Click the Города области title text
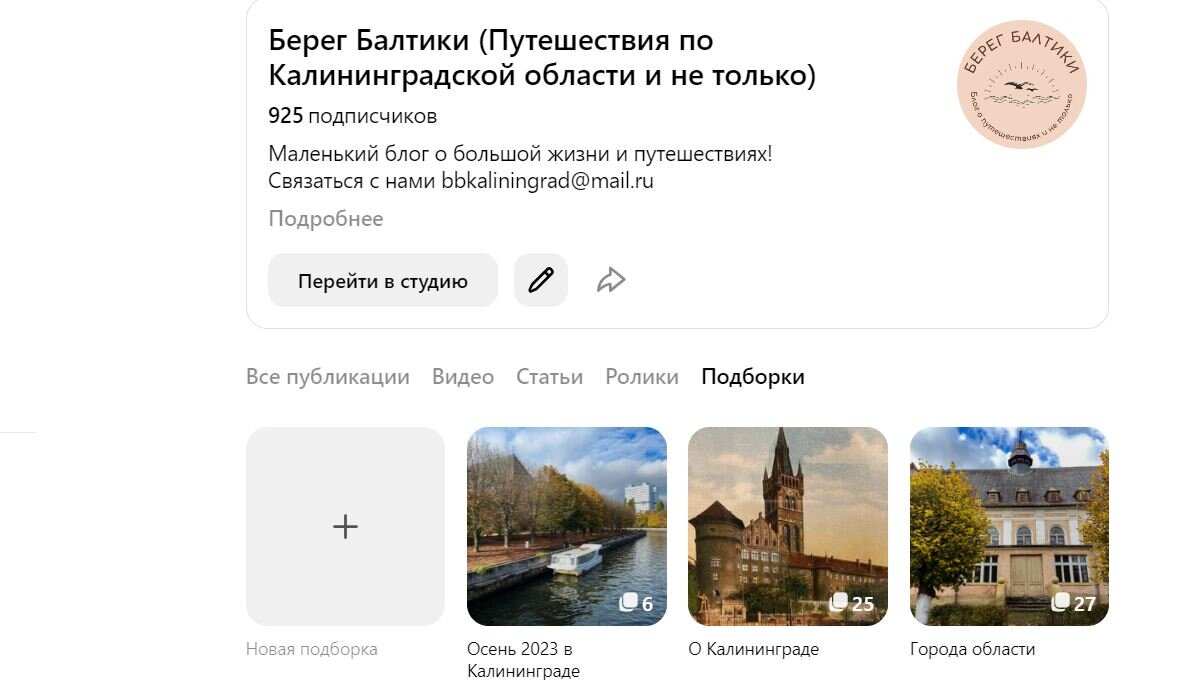This screenshot has height=697, width=1191. (x=972, y=649)
